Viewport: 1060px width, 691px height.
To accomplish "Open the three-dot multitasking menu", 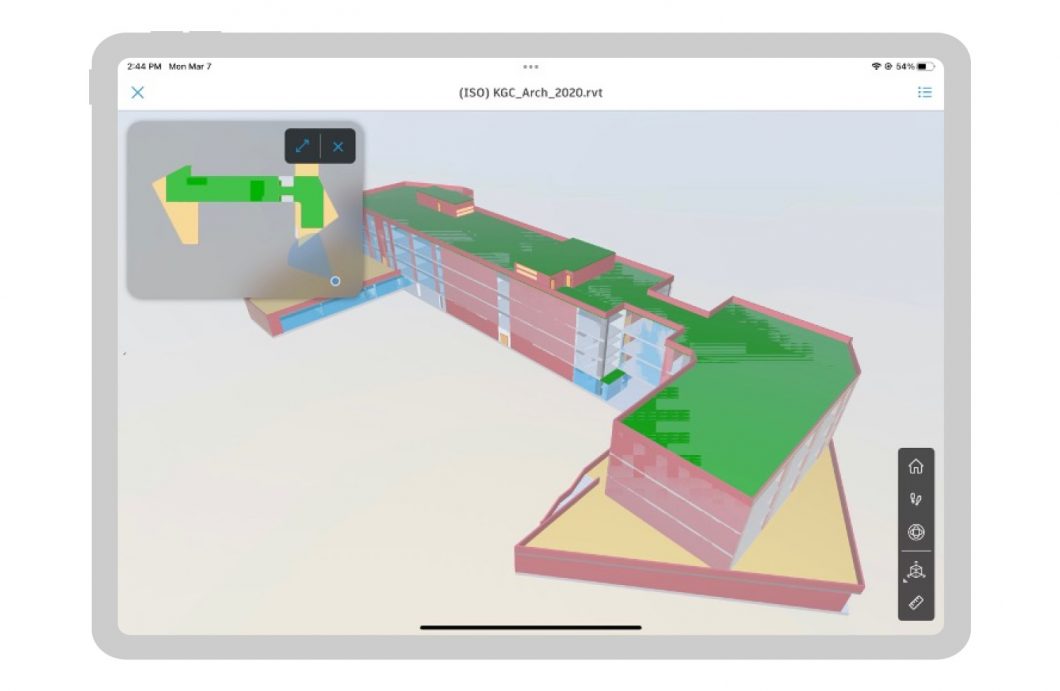I will tap(531, 67).
